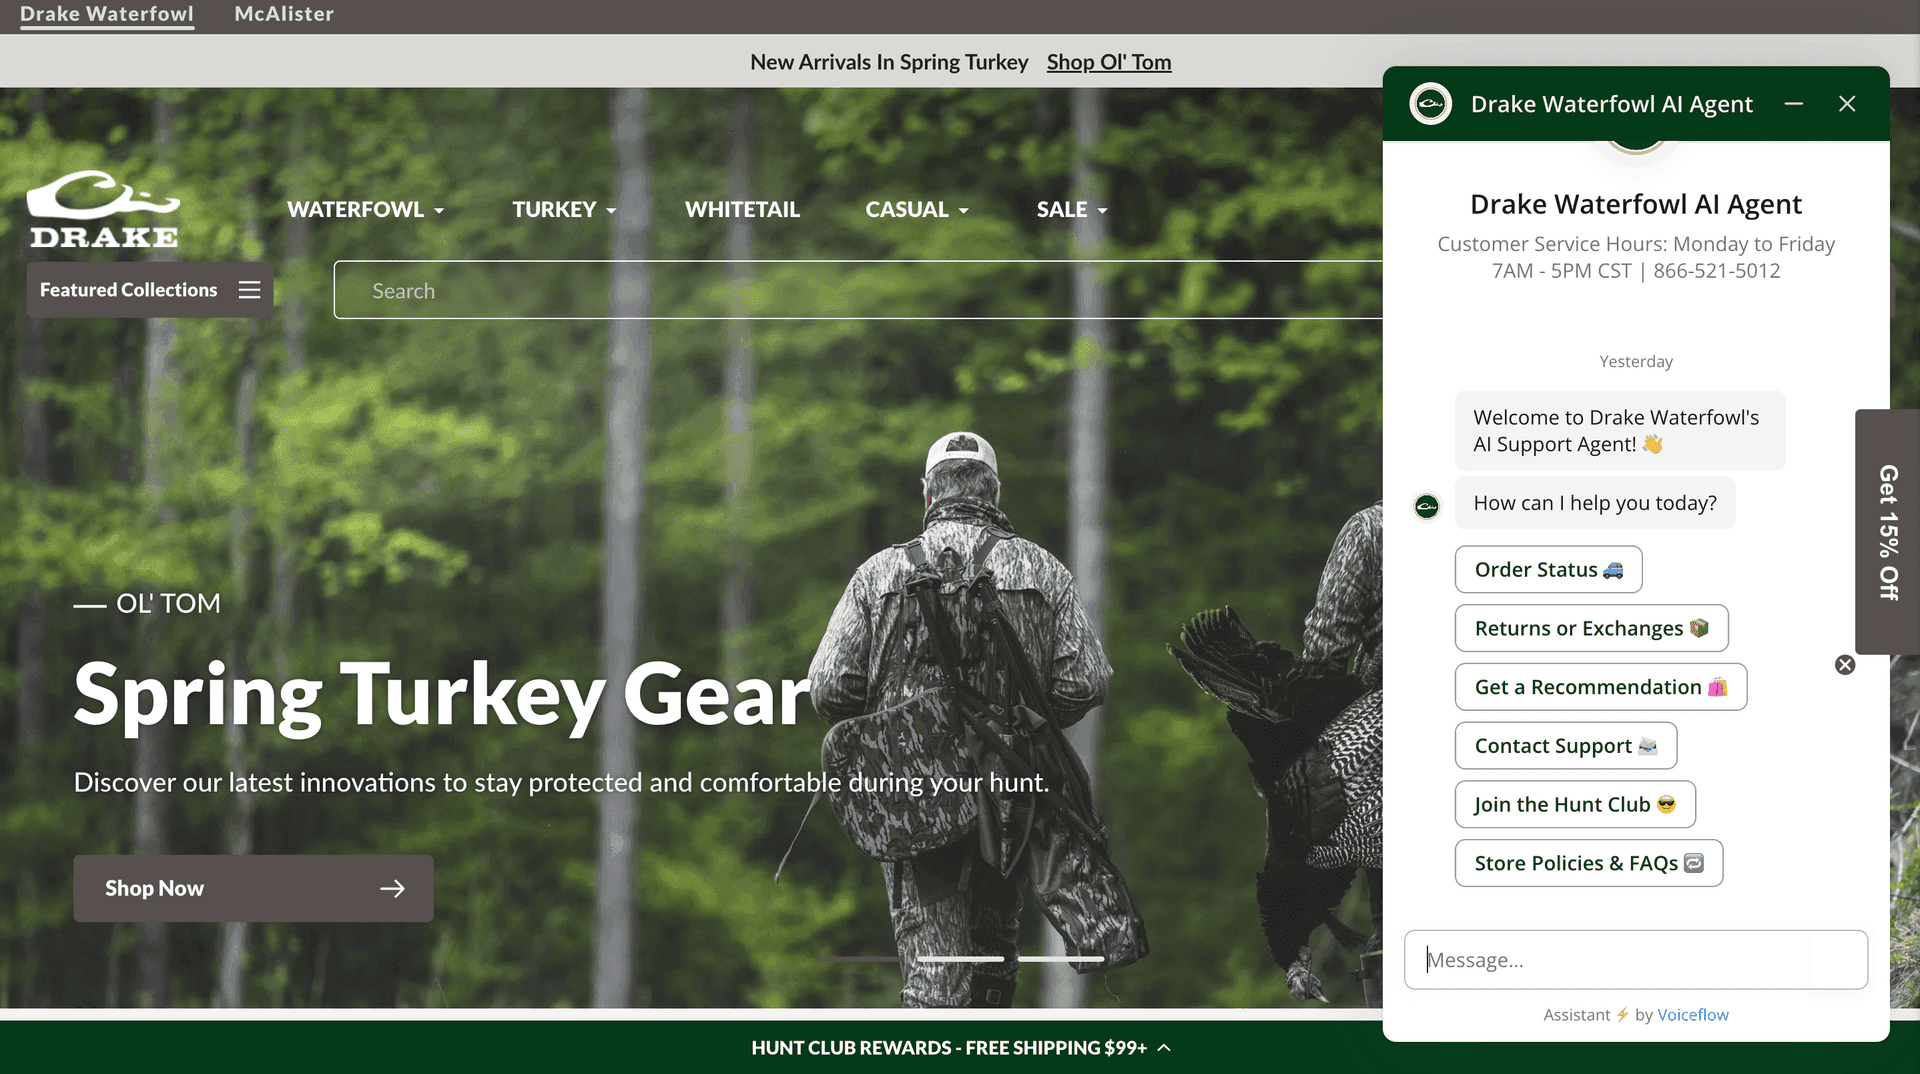Click the HUNT CLUB REWARDS footer banner text
Image resolution: width=1920 pixels, height=1074 pixels.
click(949, 1048)
